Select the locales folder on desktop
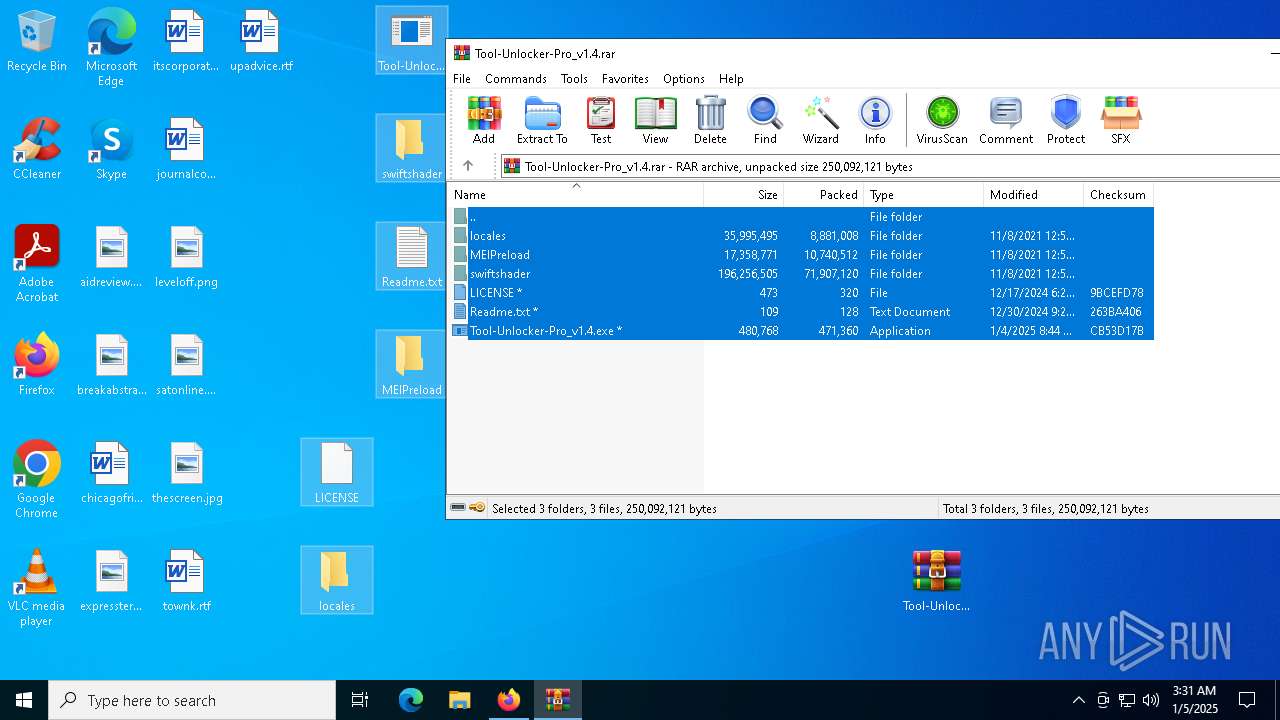Screen dimensions: 1280x720 tap(337, 580)
